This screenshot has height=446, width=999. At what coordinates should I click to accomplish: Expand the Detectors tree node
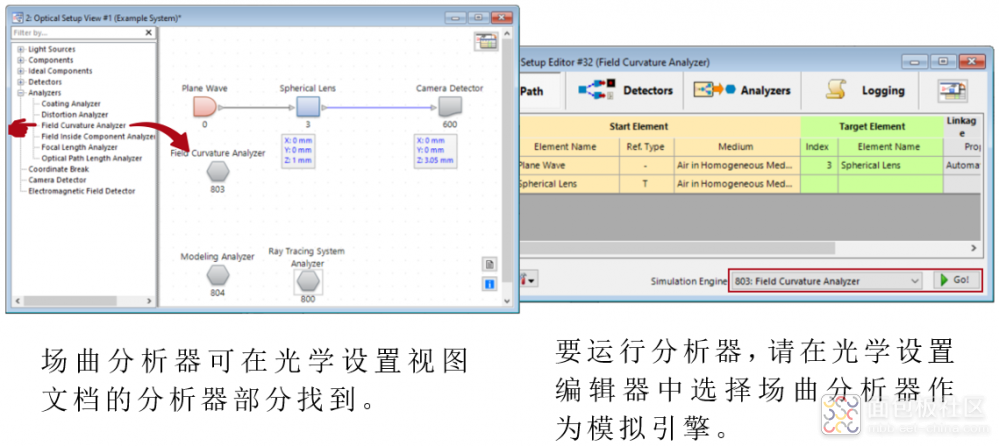pyautogui.click(x=21, y=82)
